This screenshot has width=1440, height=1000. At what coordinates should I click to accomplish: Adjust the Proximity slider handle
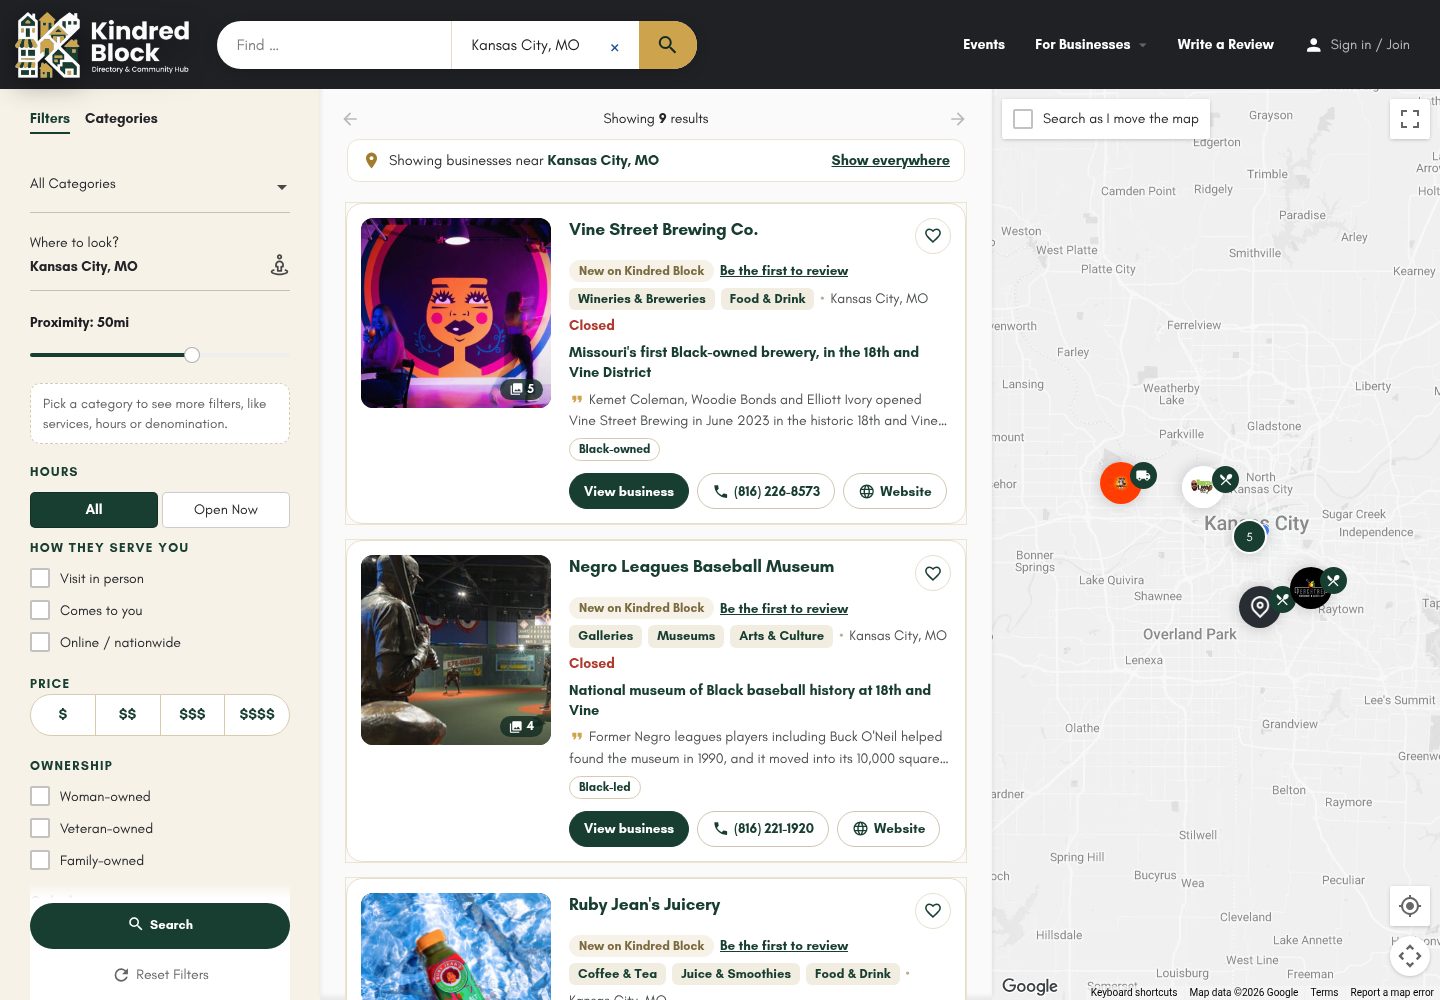coord(192,355)
